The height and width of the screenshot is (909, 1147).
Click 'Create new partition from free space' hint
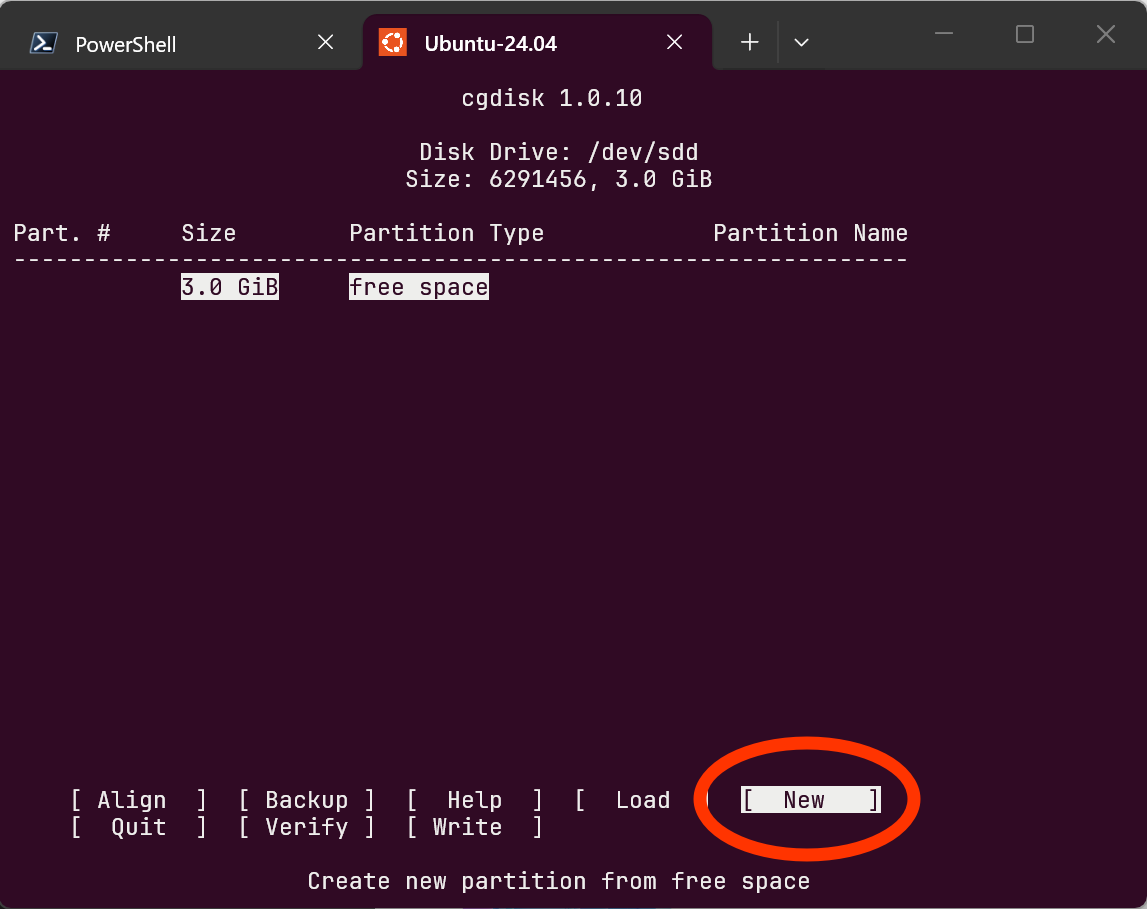(559, 881)
